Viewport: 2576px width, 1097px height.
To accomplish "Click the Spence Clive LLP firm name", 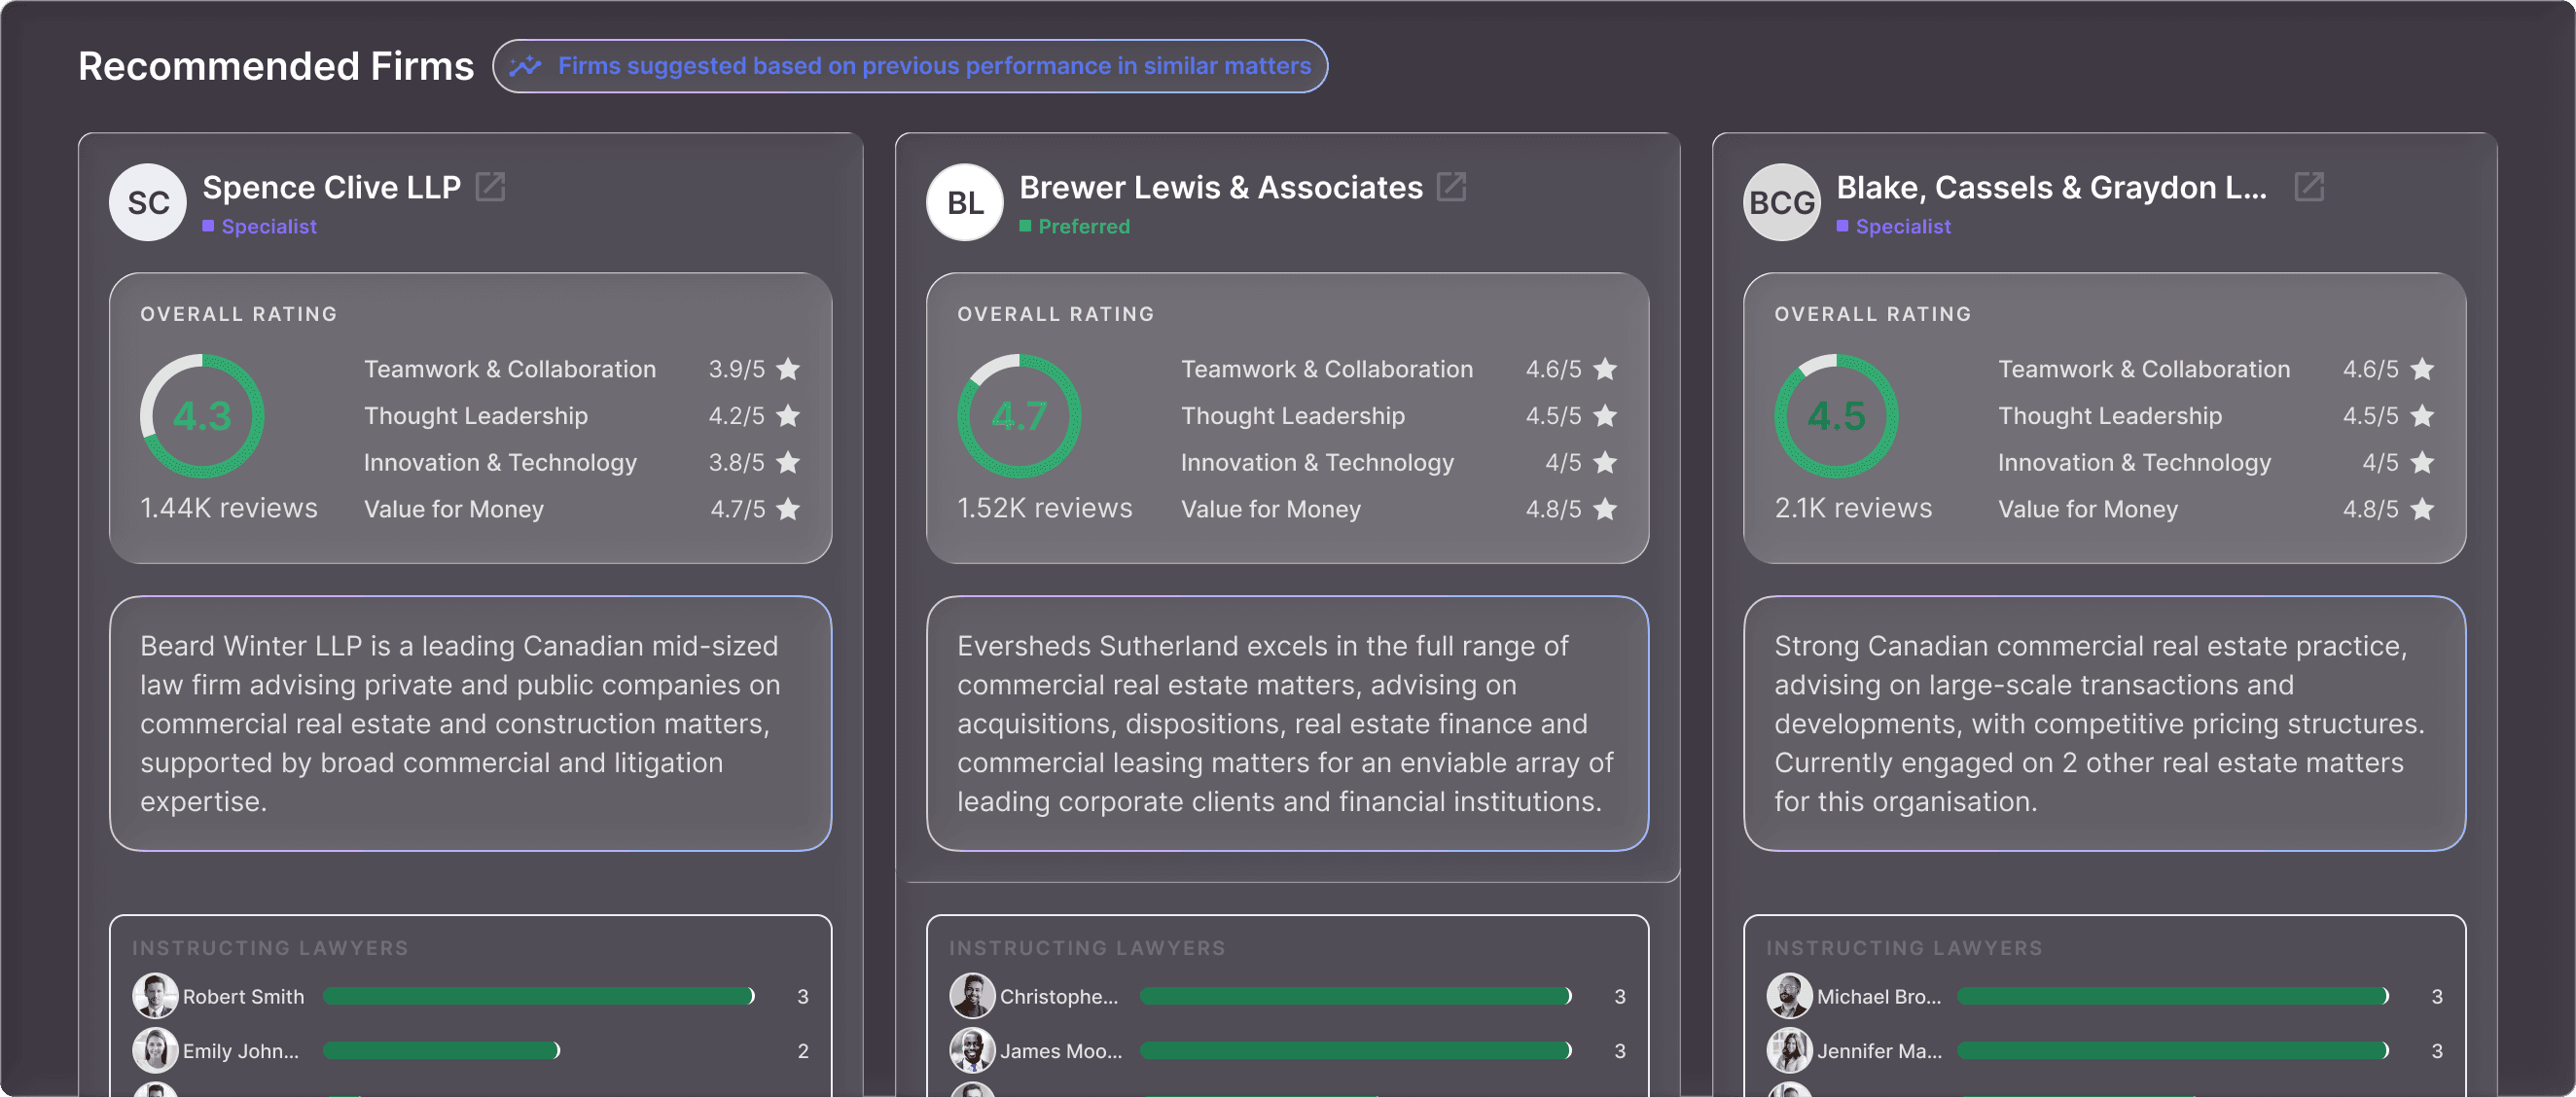I will pos(331,187).
